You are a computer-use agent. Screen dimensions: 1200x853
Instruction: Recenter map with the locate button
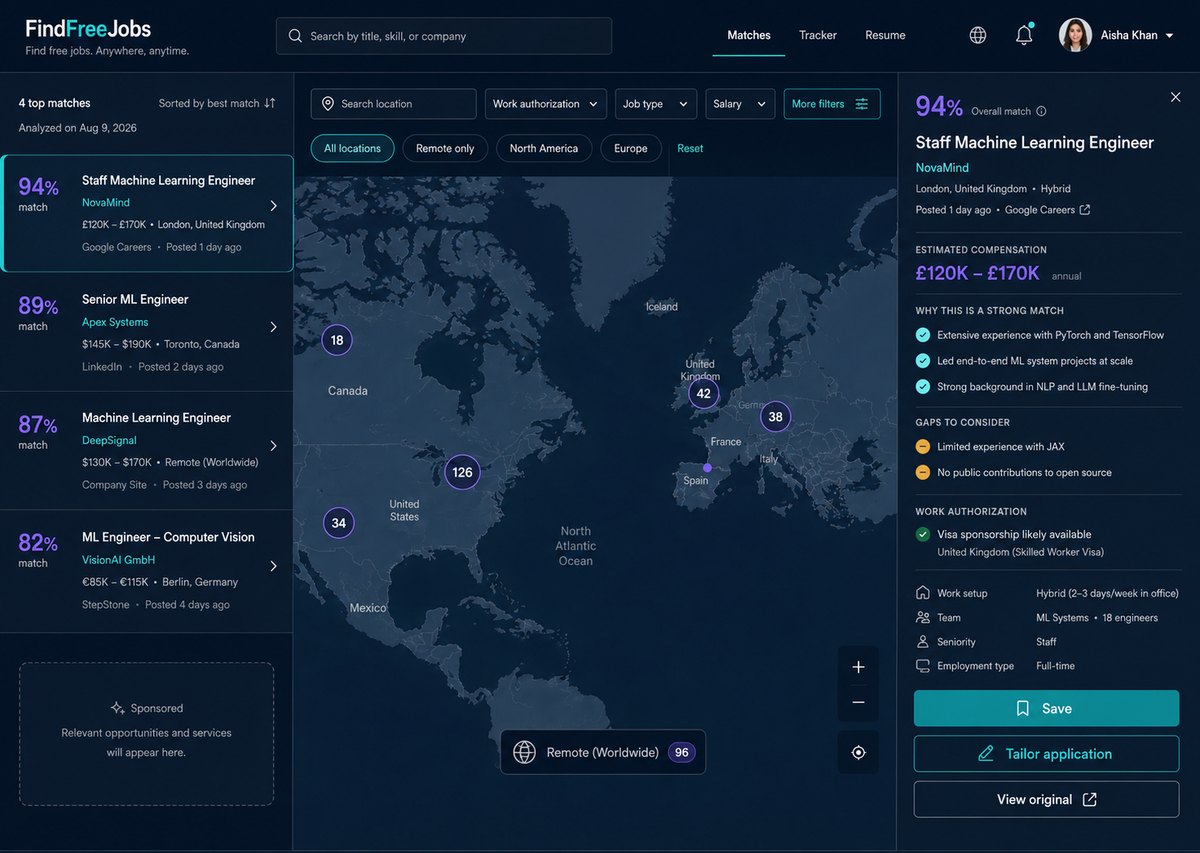pyautogui.click(x=858, y=752)
